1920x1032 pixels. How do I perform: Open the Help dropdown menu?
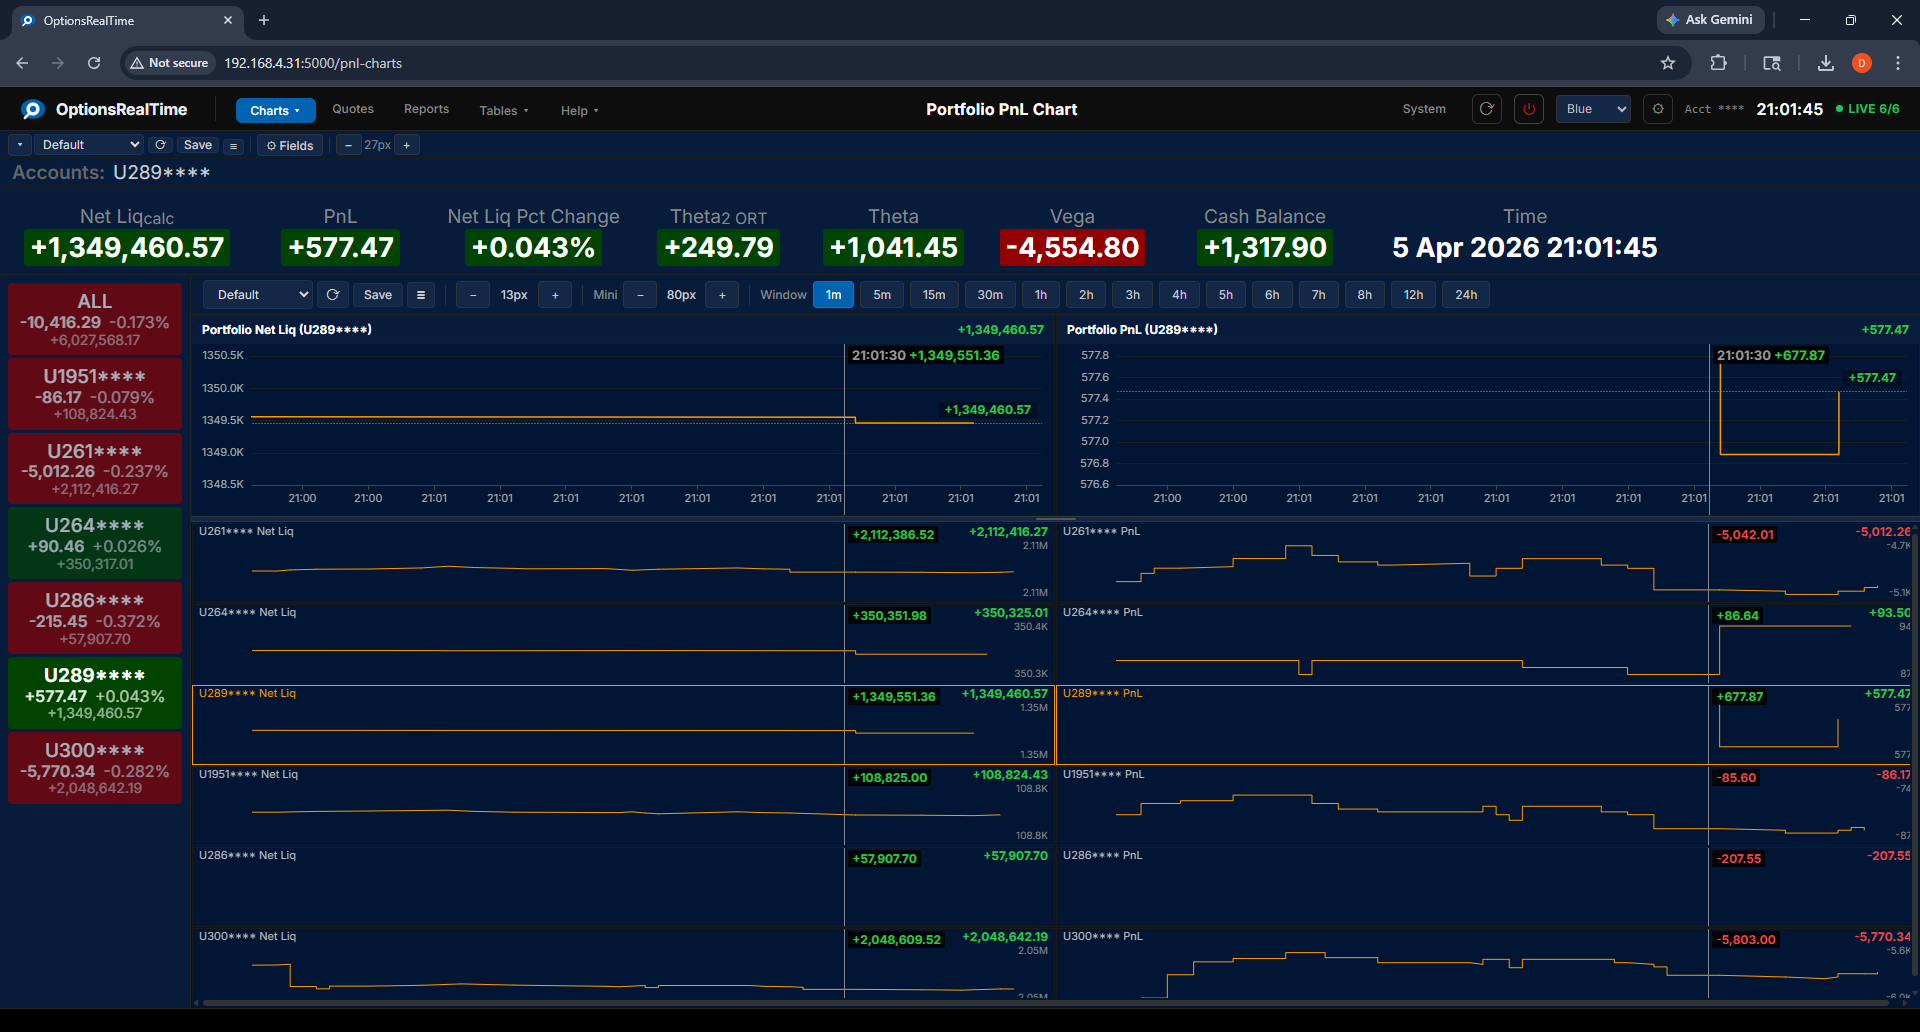(579, 110)
